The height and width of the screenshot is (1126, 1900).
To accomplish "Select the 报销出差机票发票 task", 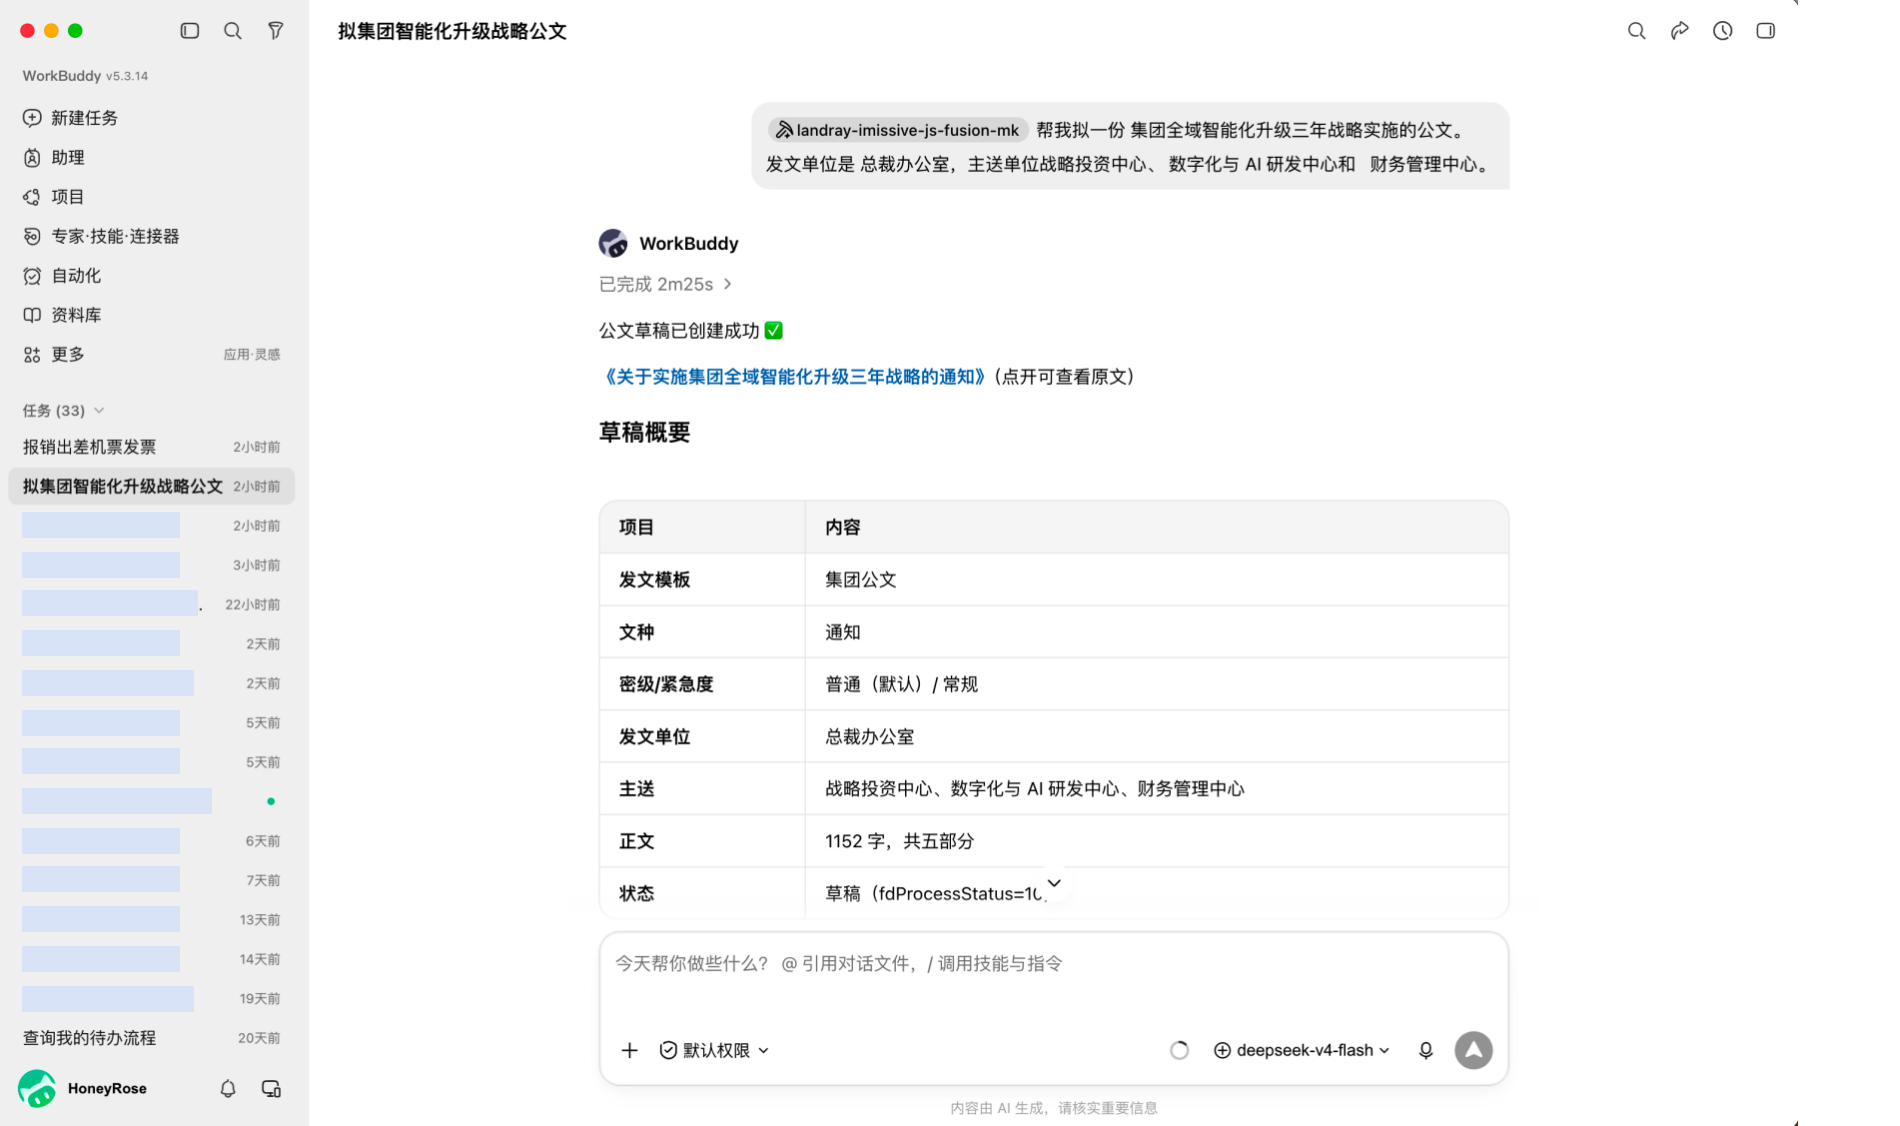I will pyautogui.click(x=152, y=447).
